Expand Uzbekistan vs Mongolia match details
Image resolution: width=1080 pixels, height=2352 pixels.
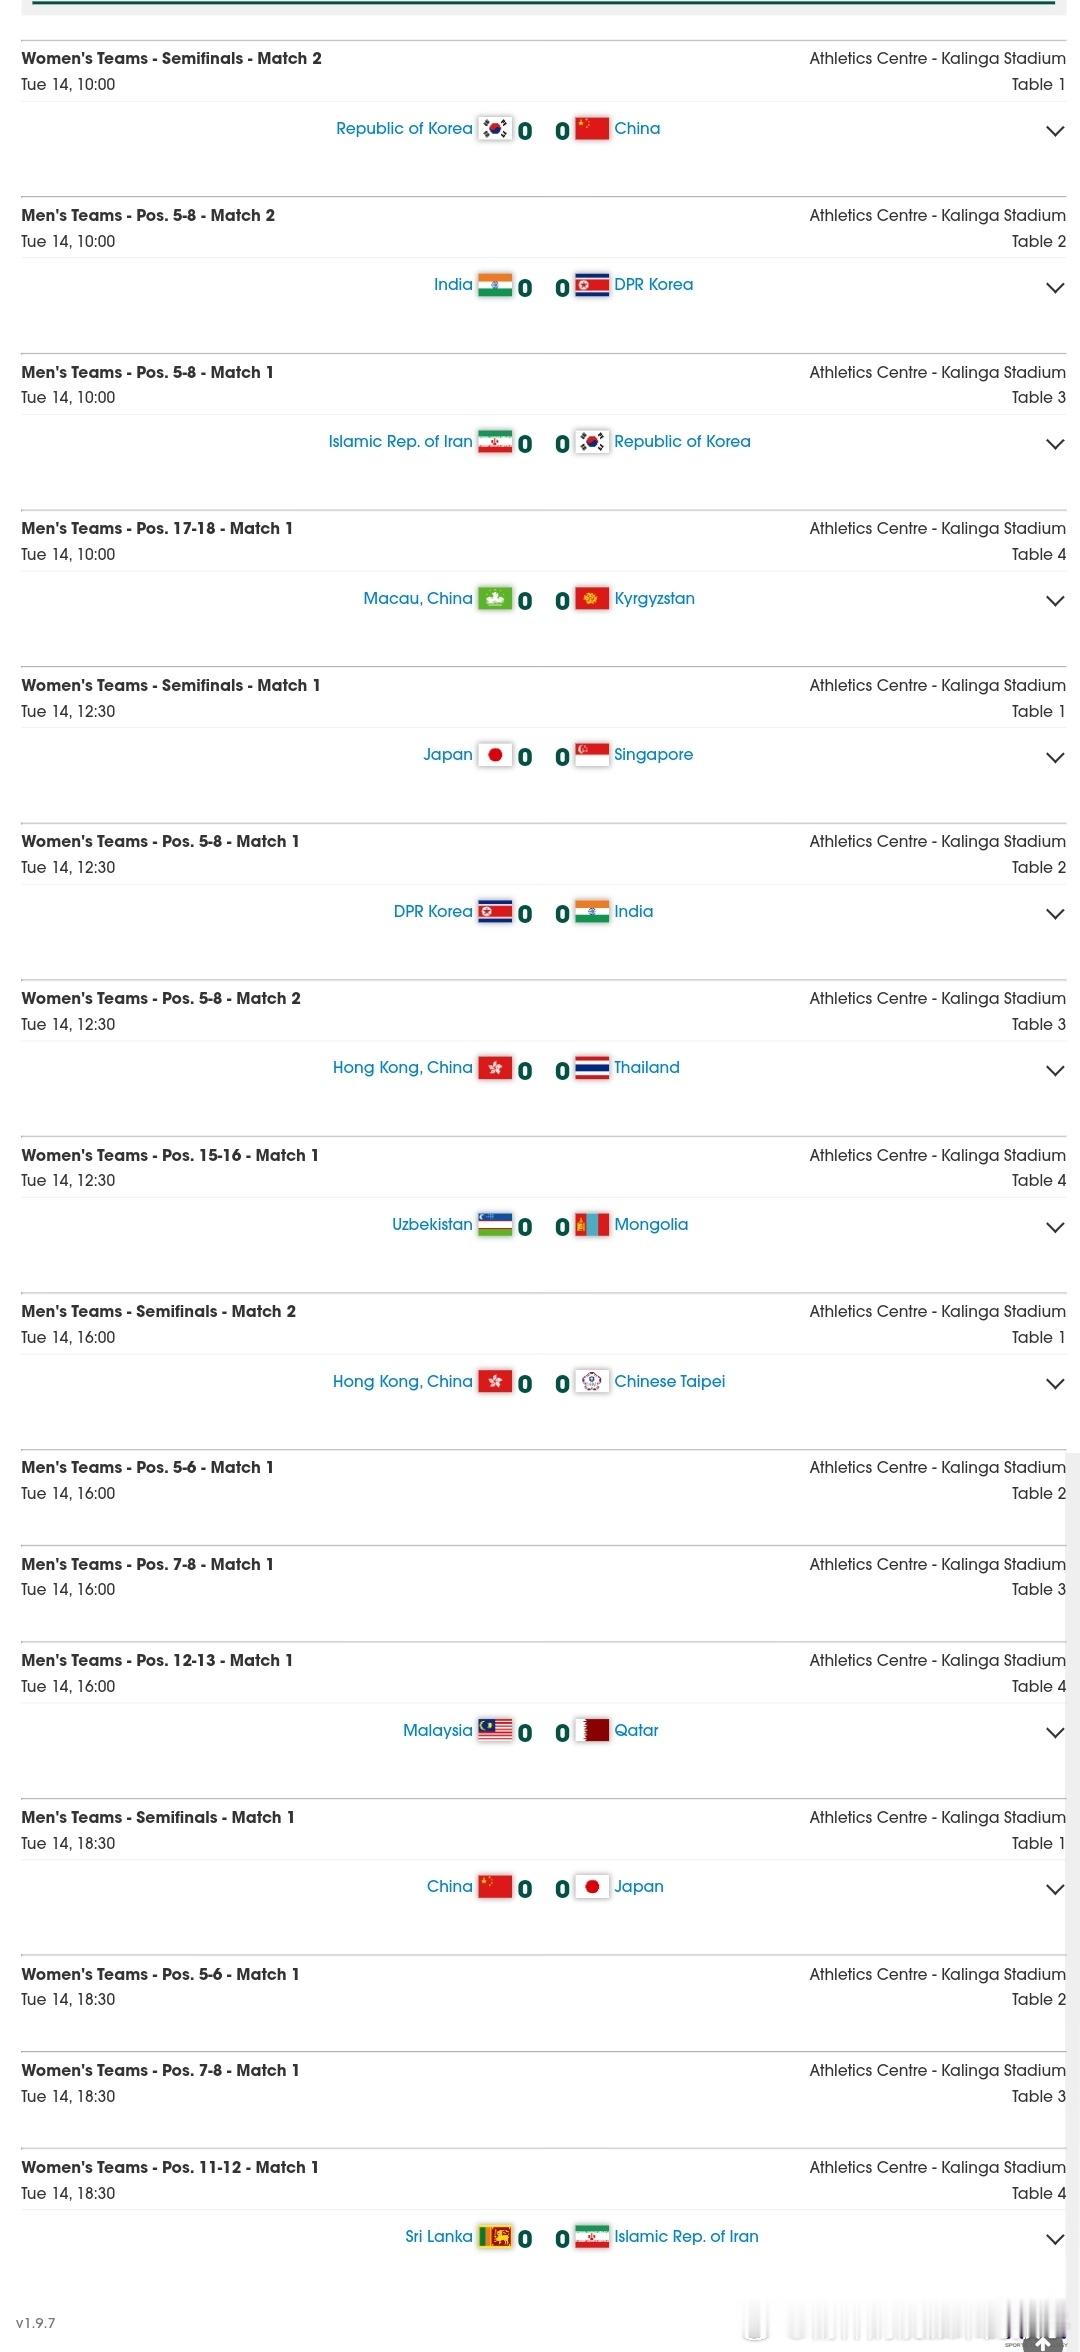point(1055,1227)
